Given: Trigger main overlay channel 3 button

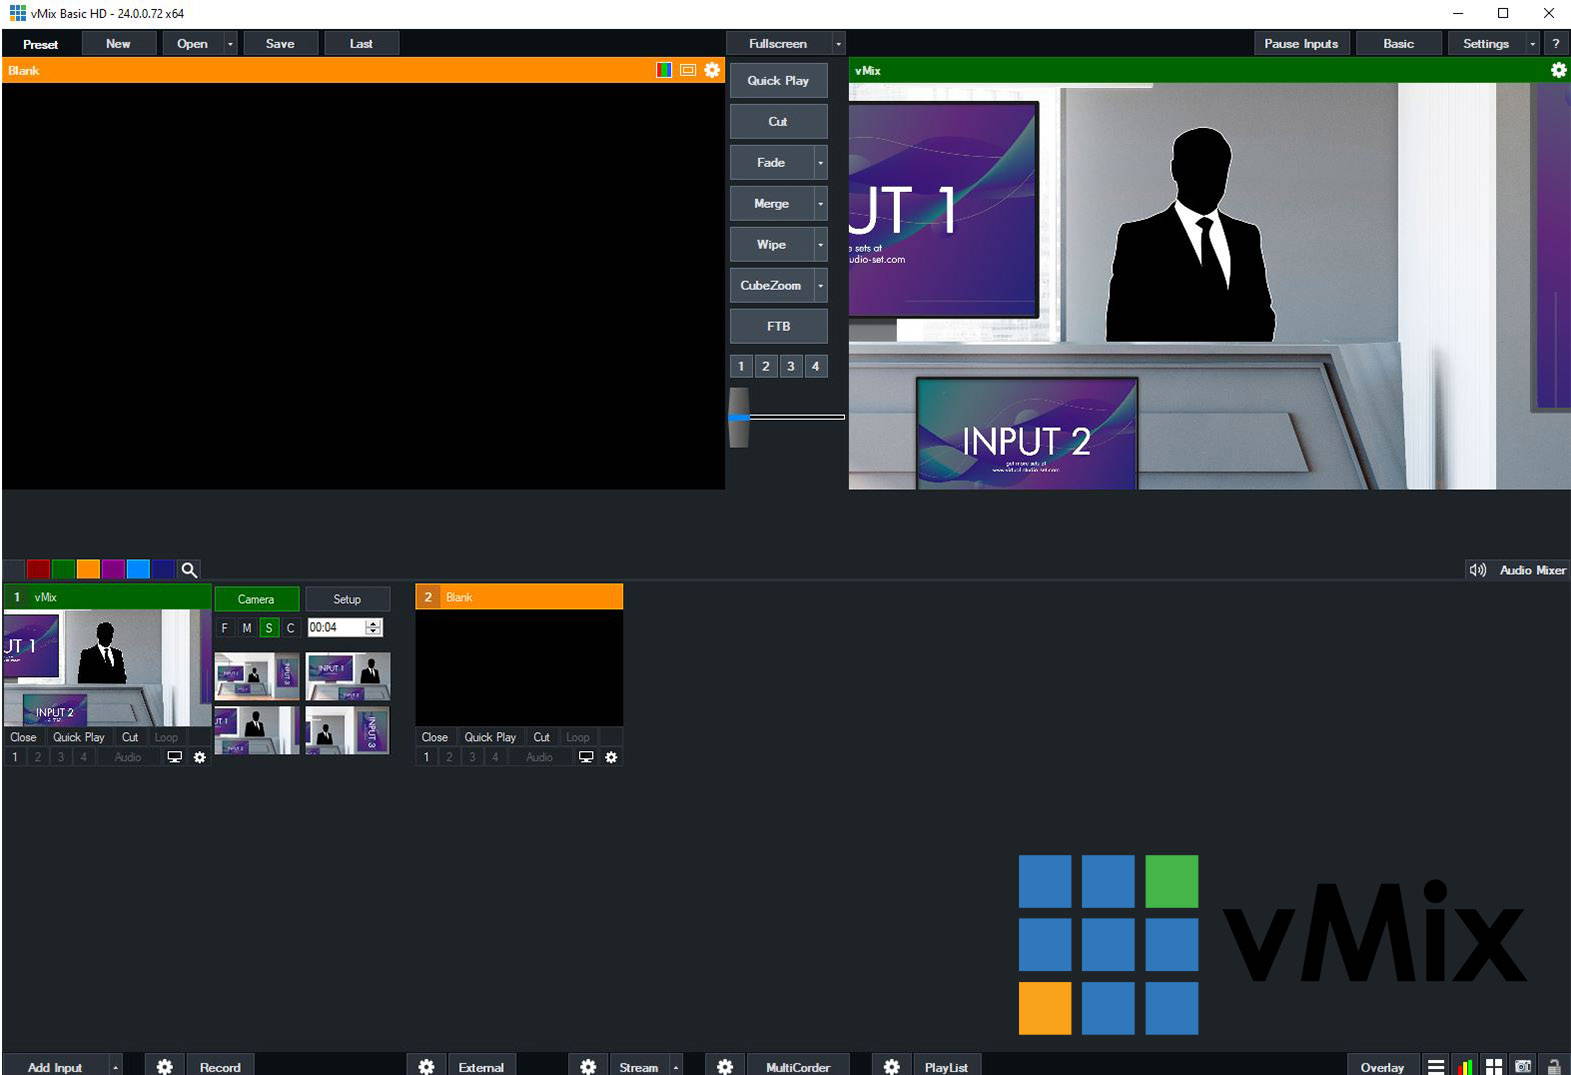Looking at the screenshot, I should coord(791,366).
